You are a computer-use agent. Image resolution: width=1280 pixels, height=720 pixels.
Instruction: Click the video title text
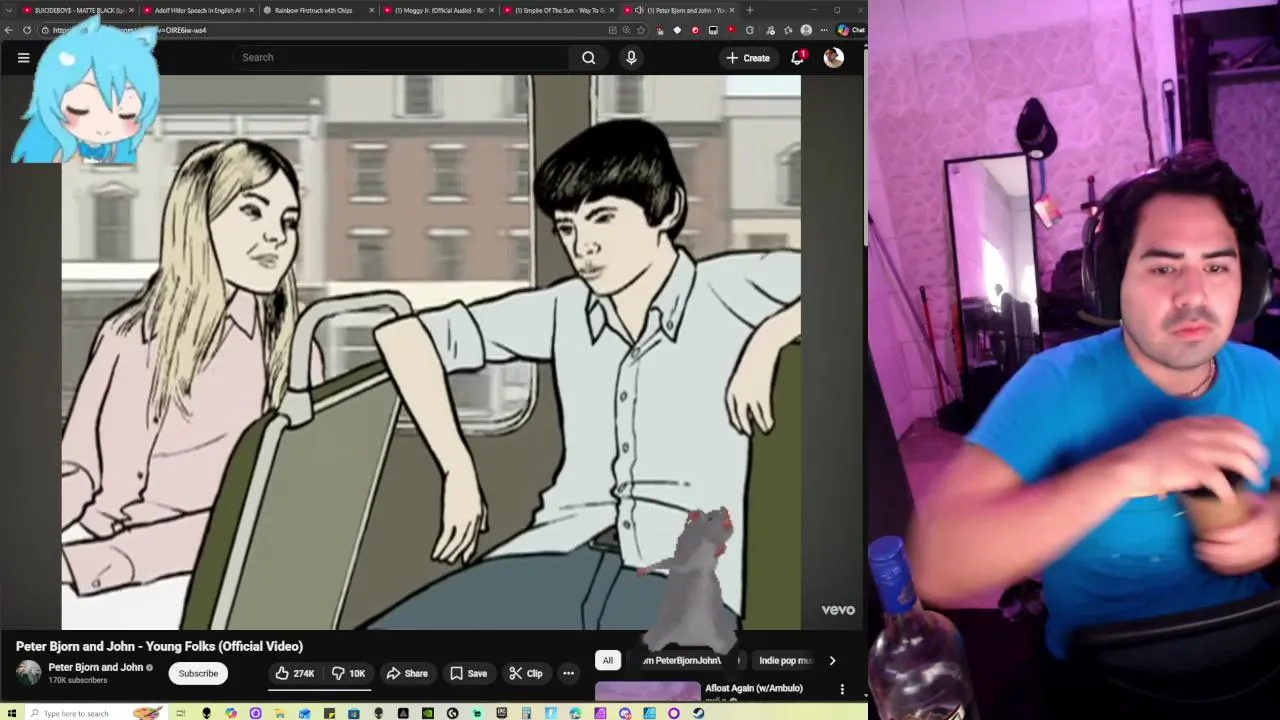pyautogui.click(x=159, y=646)
